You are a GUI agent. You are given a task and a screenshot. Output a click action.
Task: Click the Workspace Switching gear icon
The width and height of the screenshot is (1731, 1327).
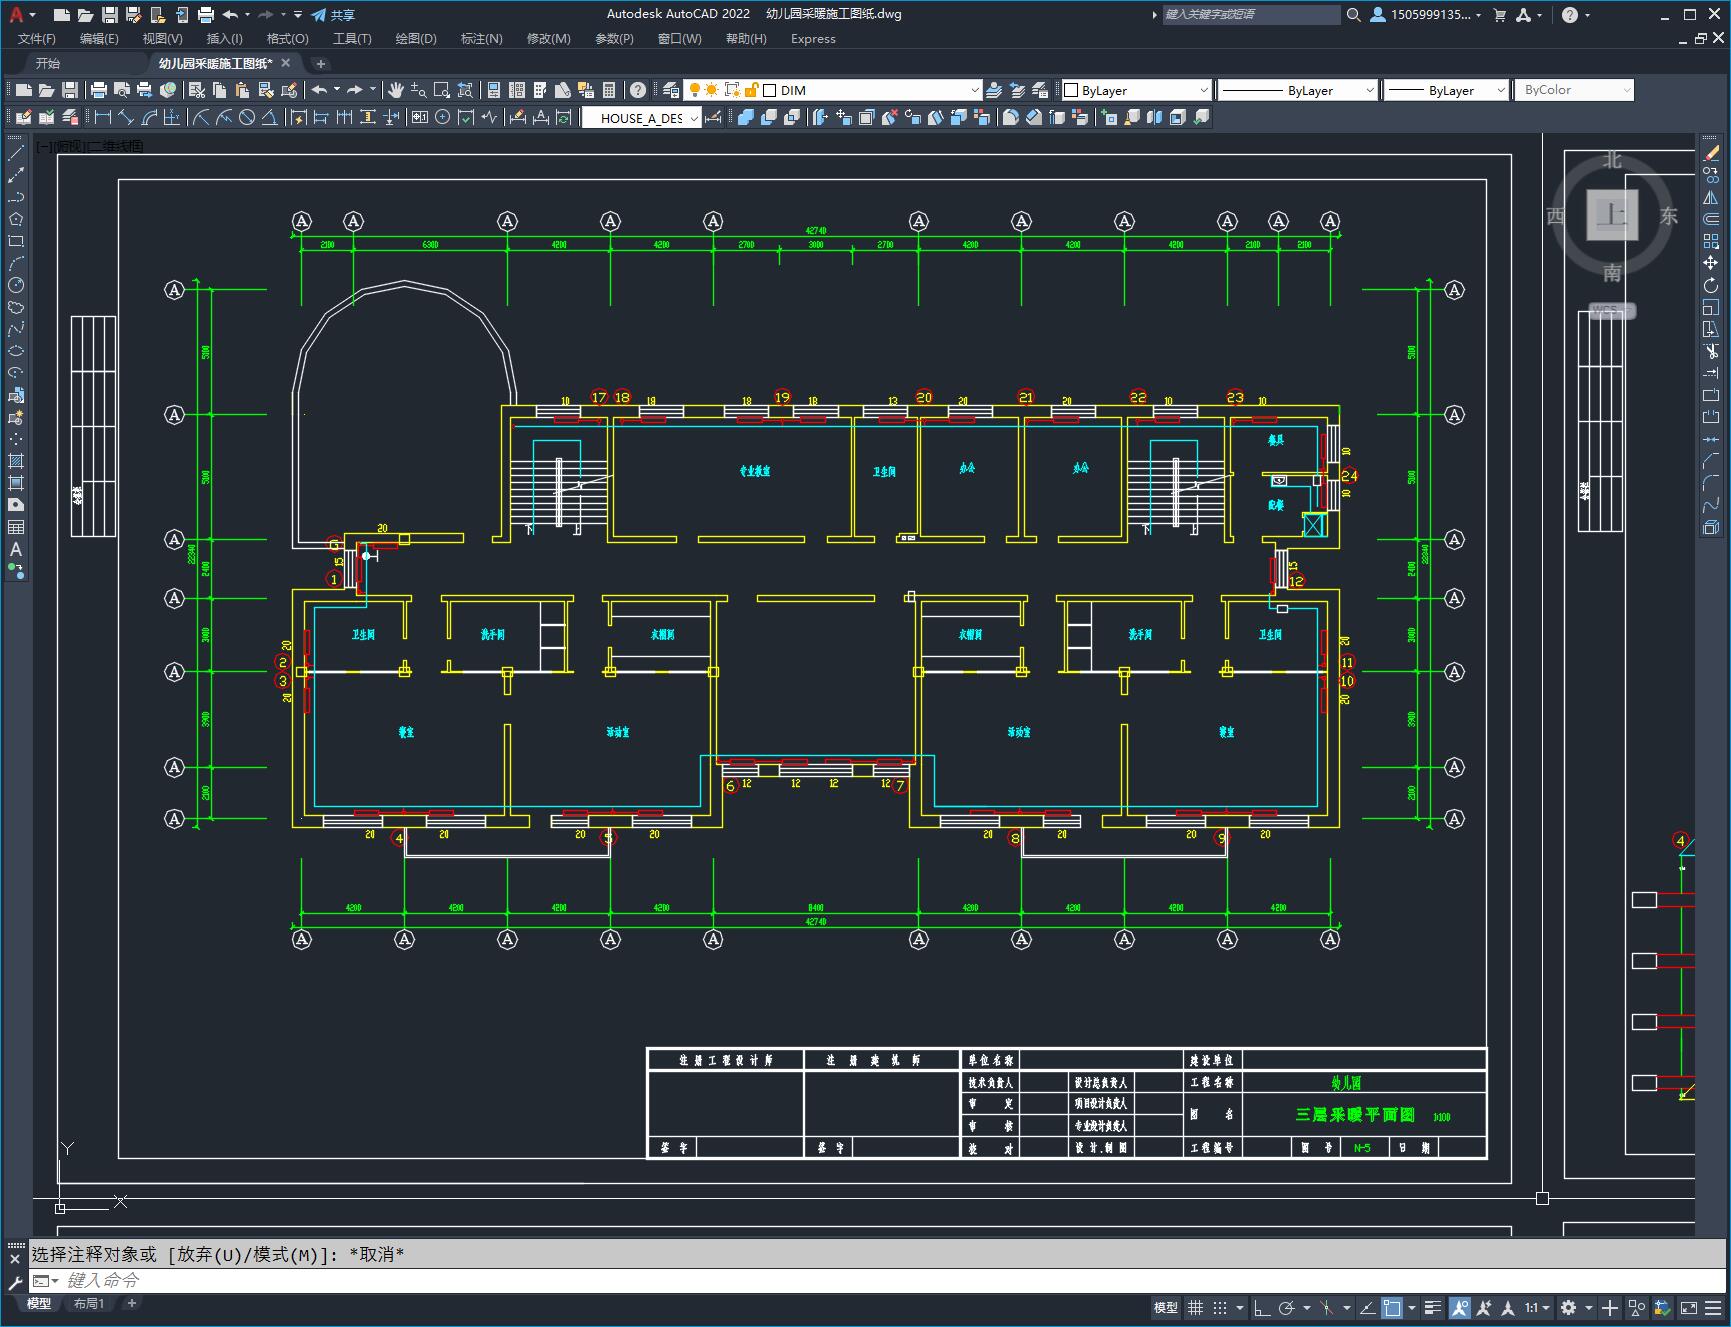click(x=1569, y=1307)
